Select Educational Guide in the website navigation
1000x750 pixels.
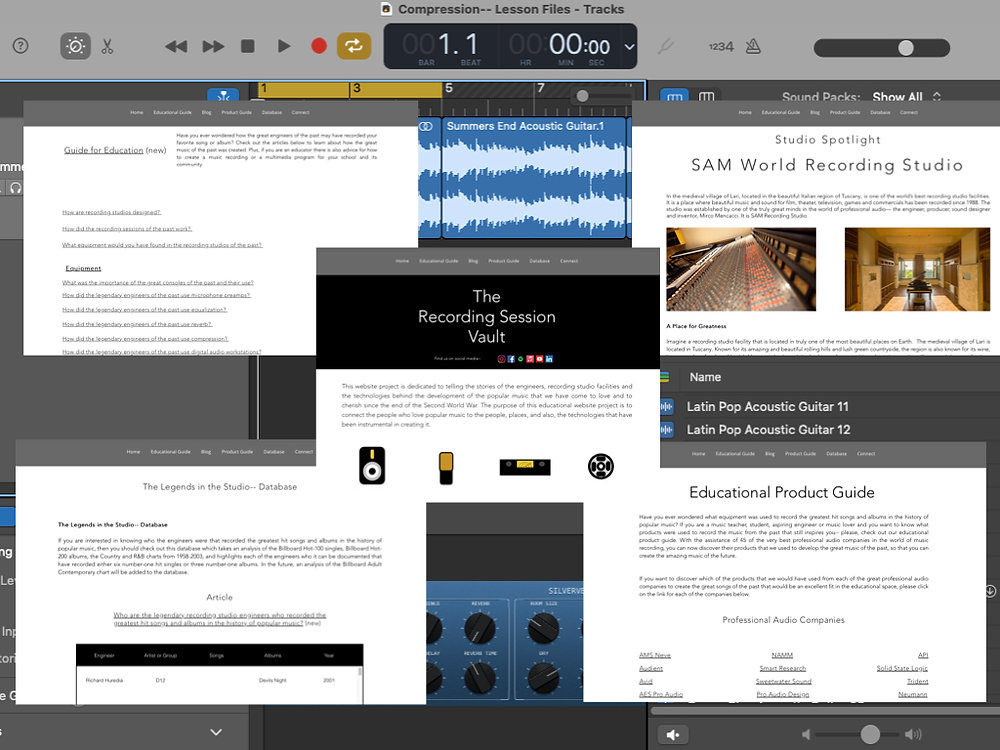pos(438,261)
